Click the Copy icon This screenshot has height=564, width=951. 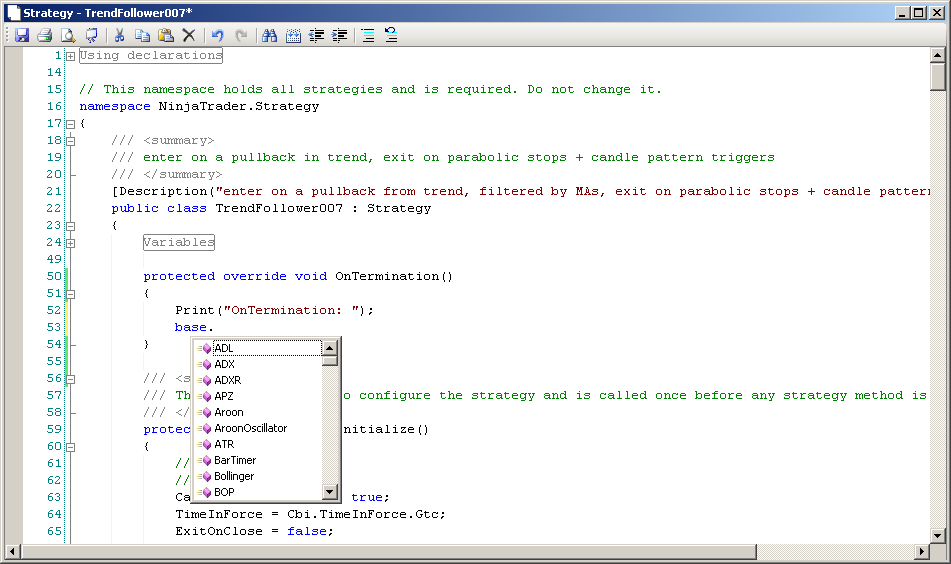(x=143, y=36)
